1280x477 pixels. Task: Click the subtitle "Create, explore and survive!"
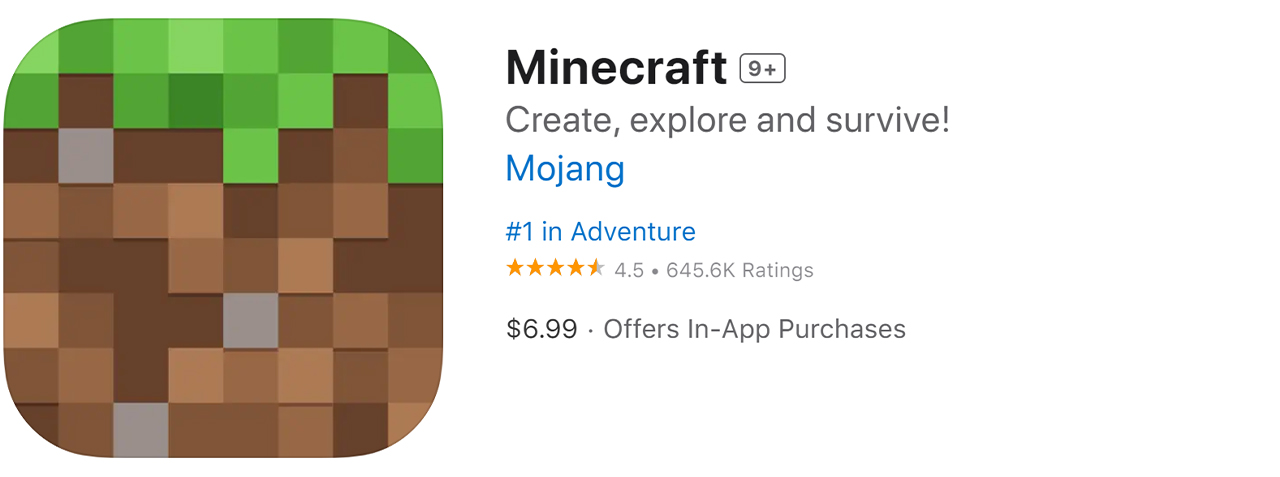[x=727, y=120]
